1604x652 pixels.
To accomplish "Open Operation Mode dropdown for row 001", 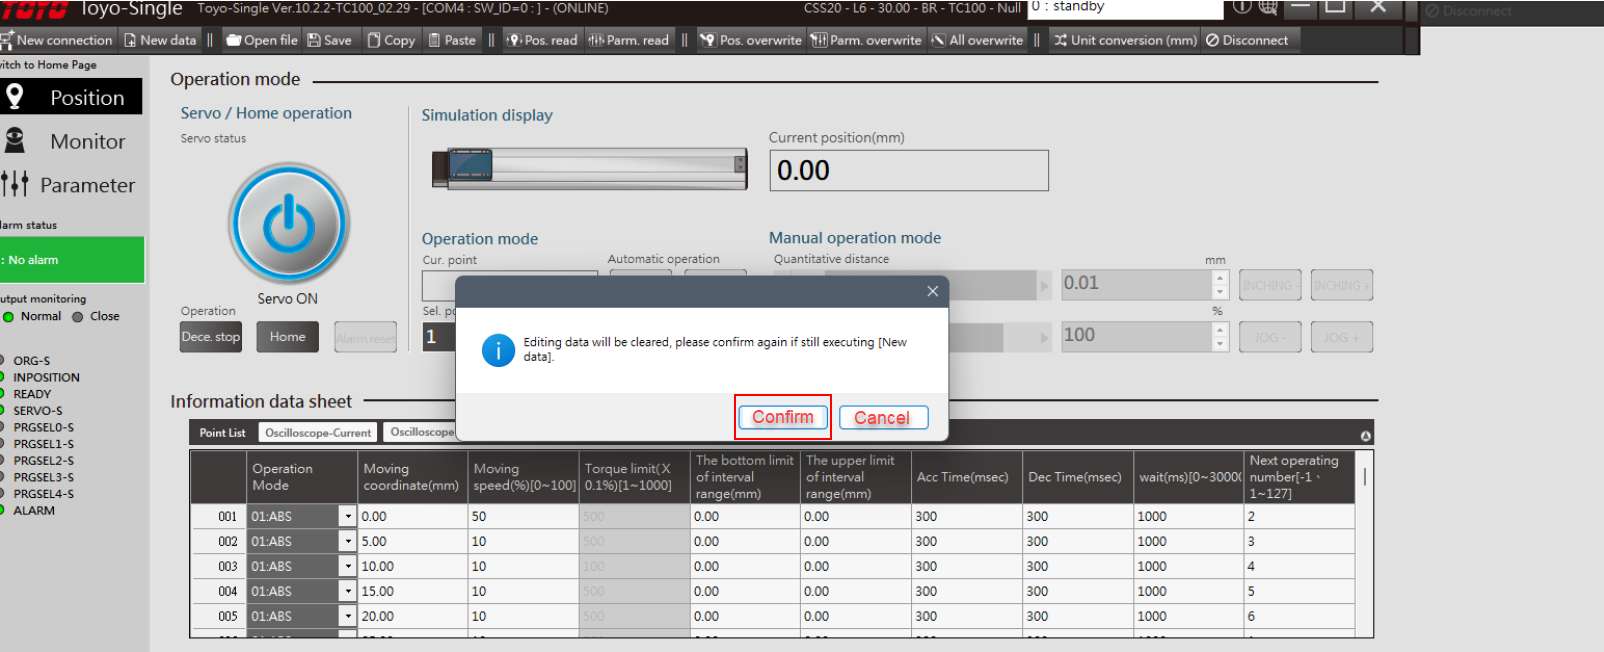I will click(x=348, y=516).
